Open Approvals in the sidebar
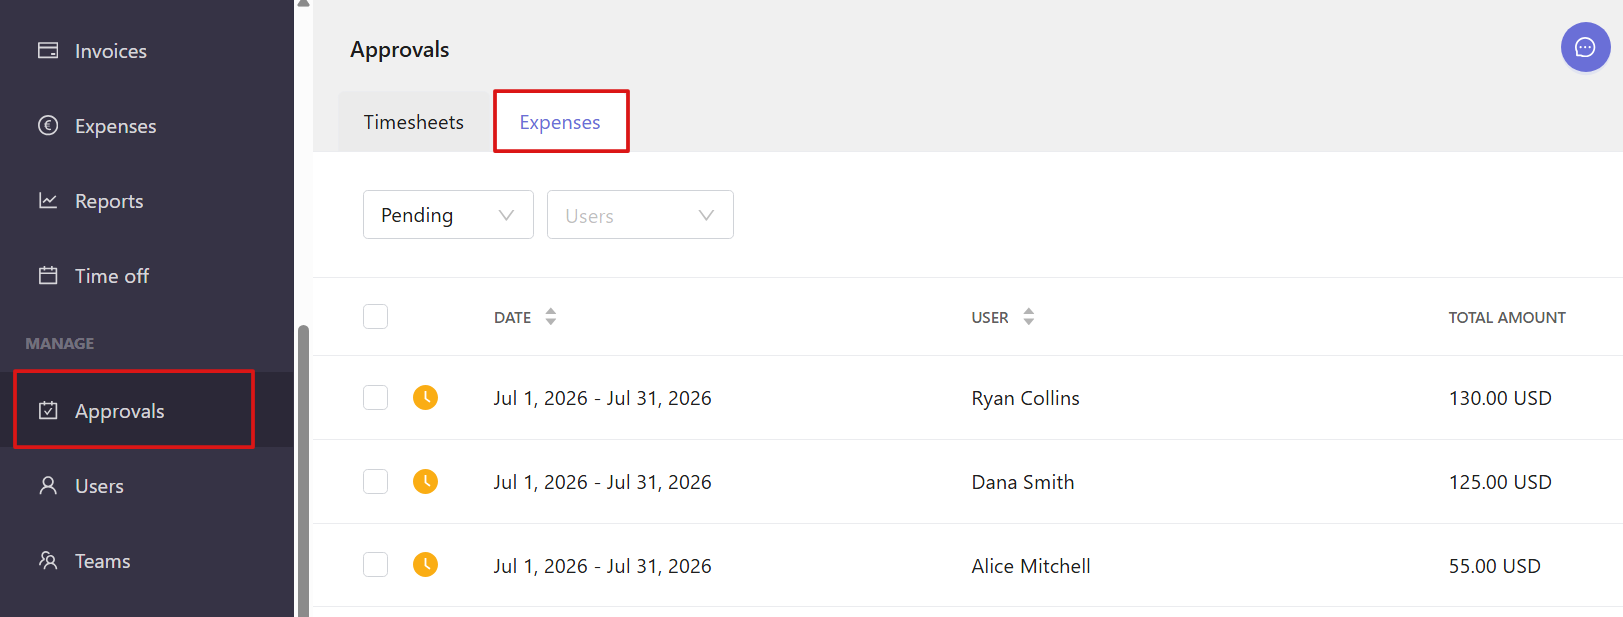This screenshot has width=1623, height=617. click(147, 410)
